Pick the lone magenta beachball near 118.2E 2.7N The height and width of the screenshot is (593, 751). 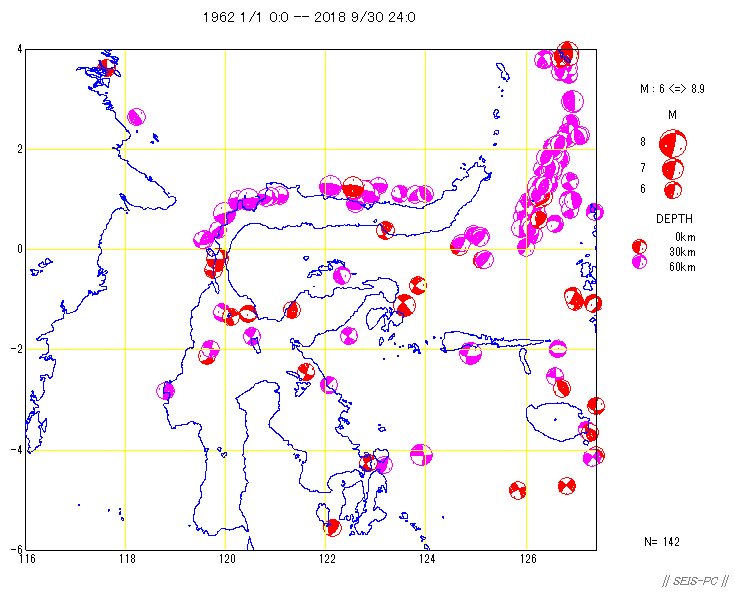pos(137,117)
